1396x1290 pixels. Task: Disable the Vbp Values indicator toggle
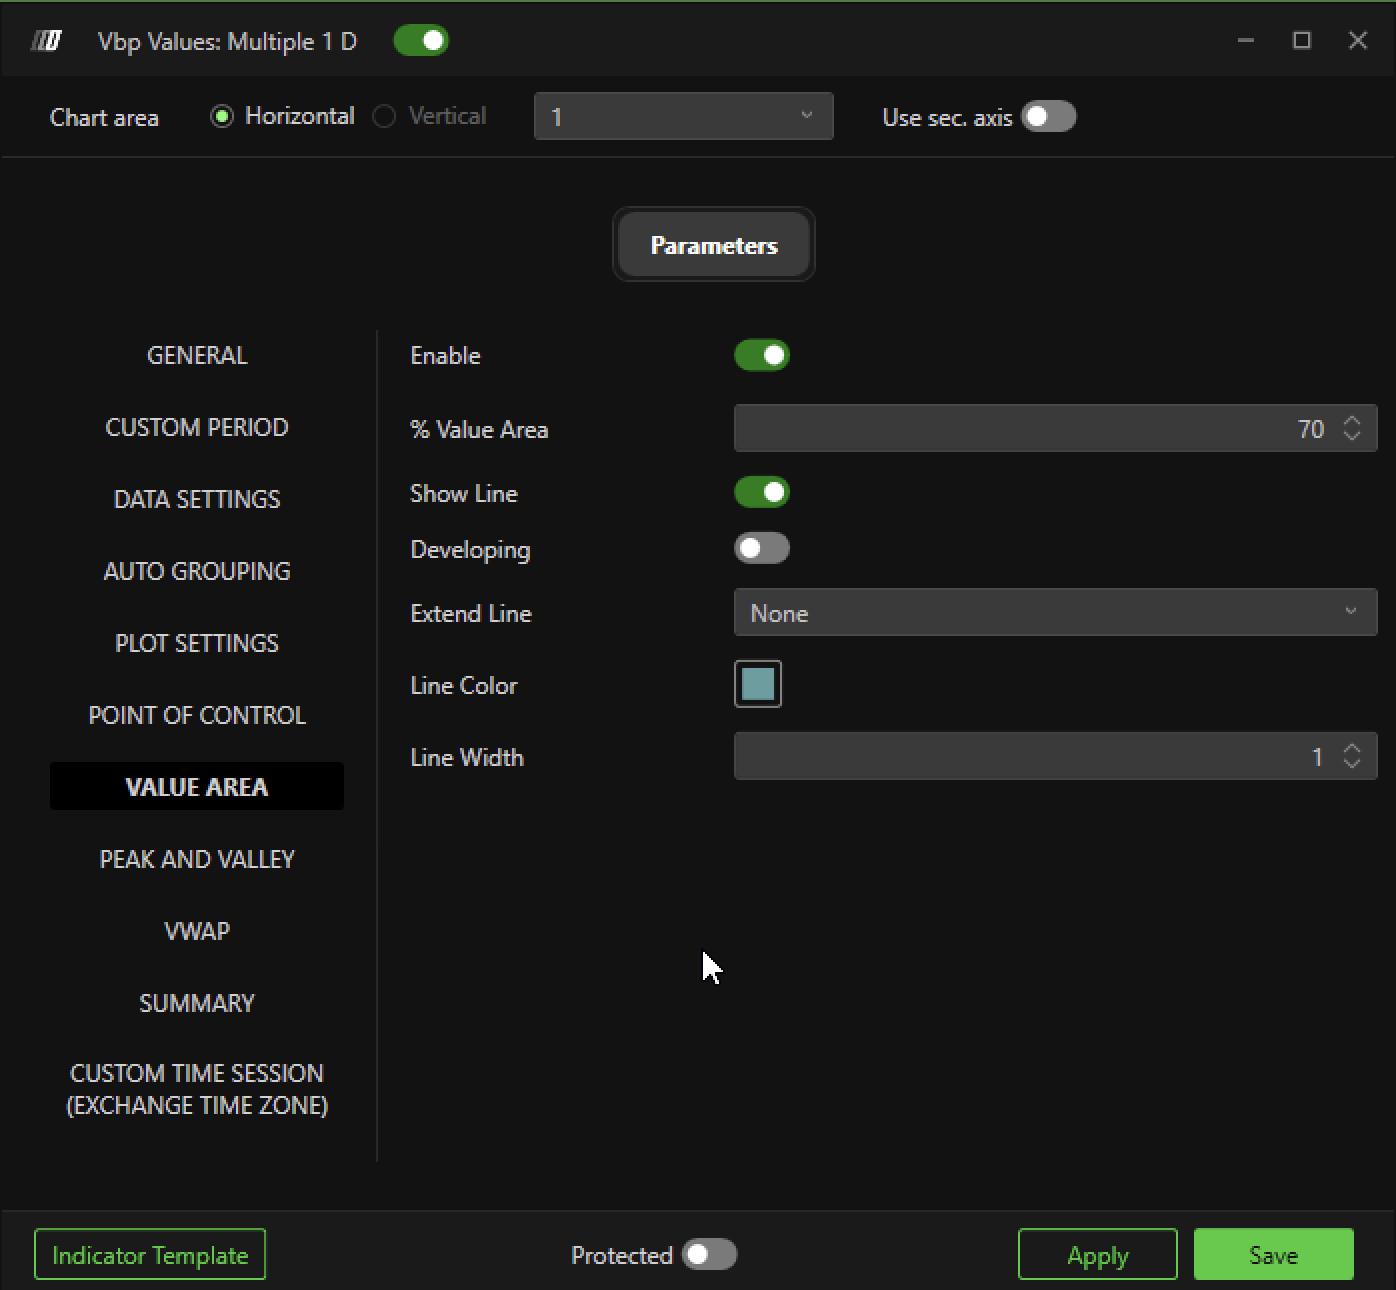click(421, 41)
